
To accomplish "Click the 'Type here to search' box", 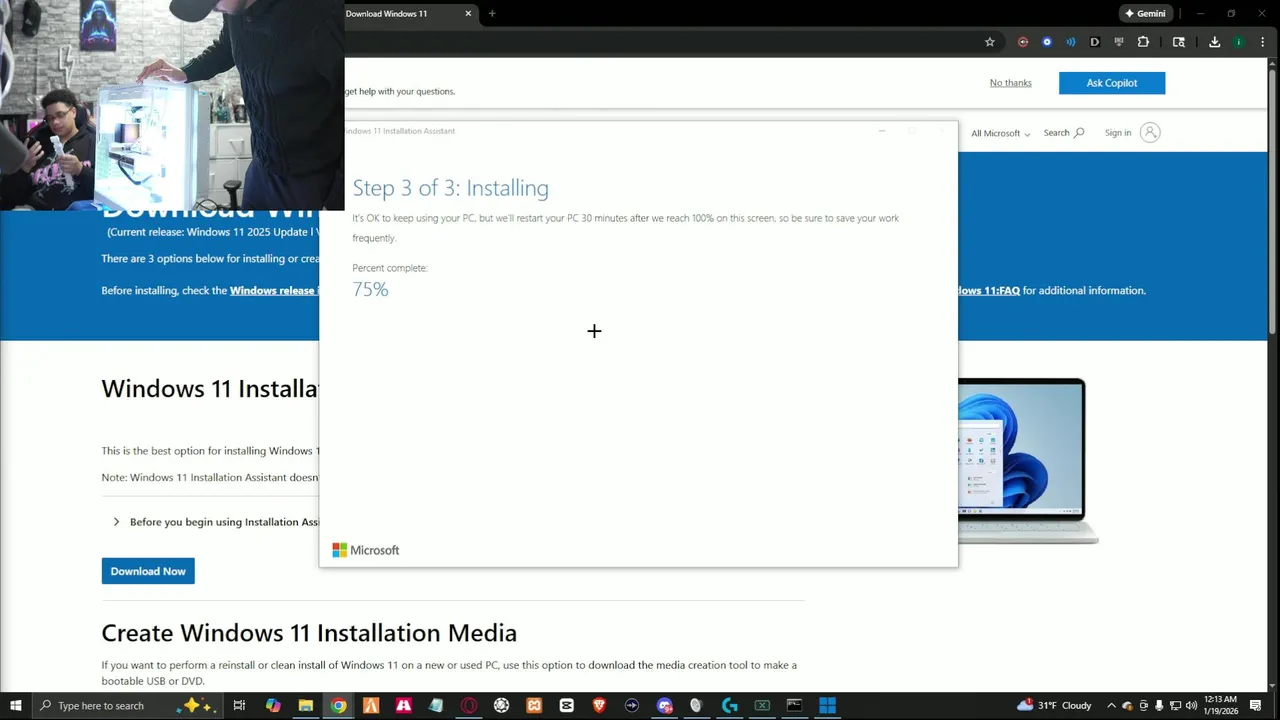I will 128,706.
